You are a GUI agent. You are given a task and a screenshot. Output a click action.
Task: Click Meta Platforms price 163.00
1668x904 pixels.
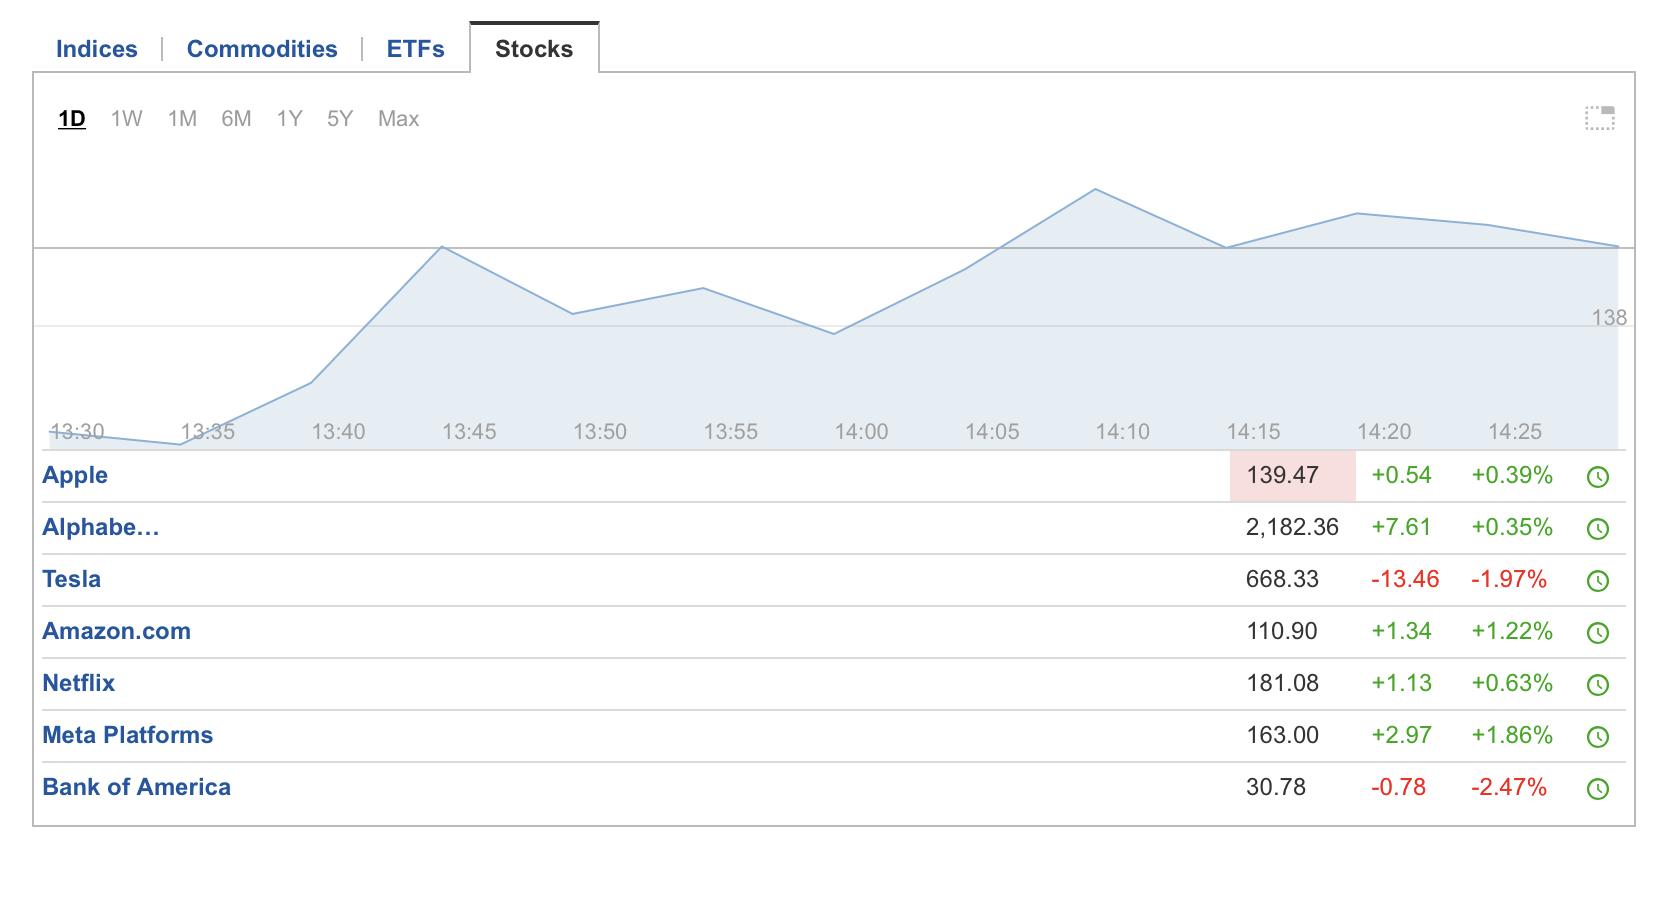tap(1283, 735)
